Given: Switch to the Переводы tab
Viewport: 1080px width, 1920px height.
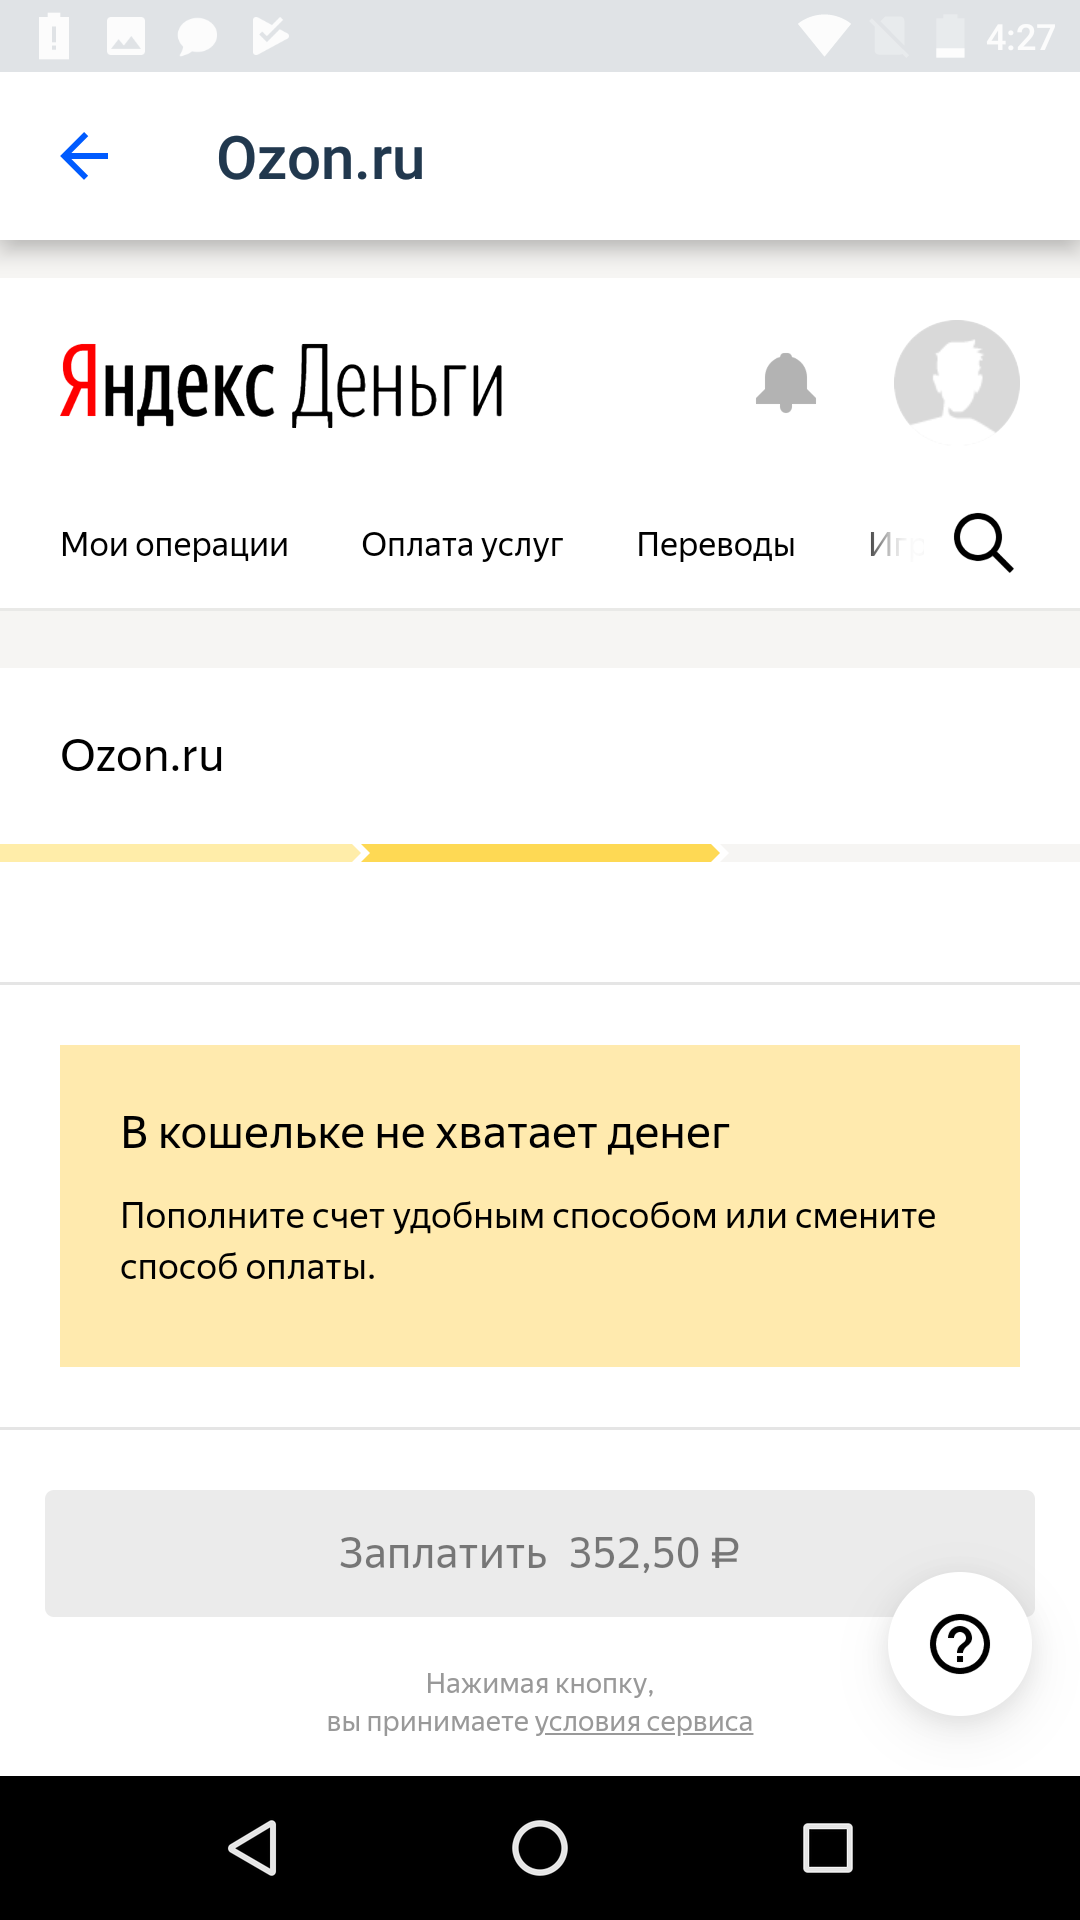Looking at the screenshot, I should 716,545.
